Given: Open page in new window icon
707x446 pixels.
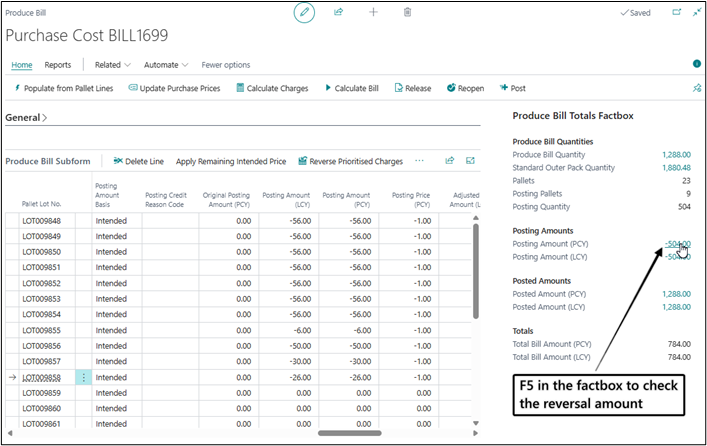Looking at the screenshot, I should (677, 12).
